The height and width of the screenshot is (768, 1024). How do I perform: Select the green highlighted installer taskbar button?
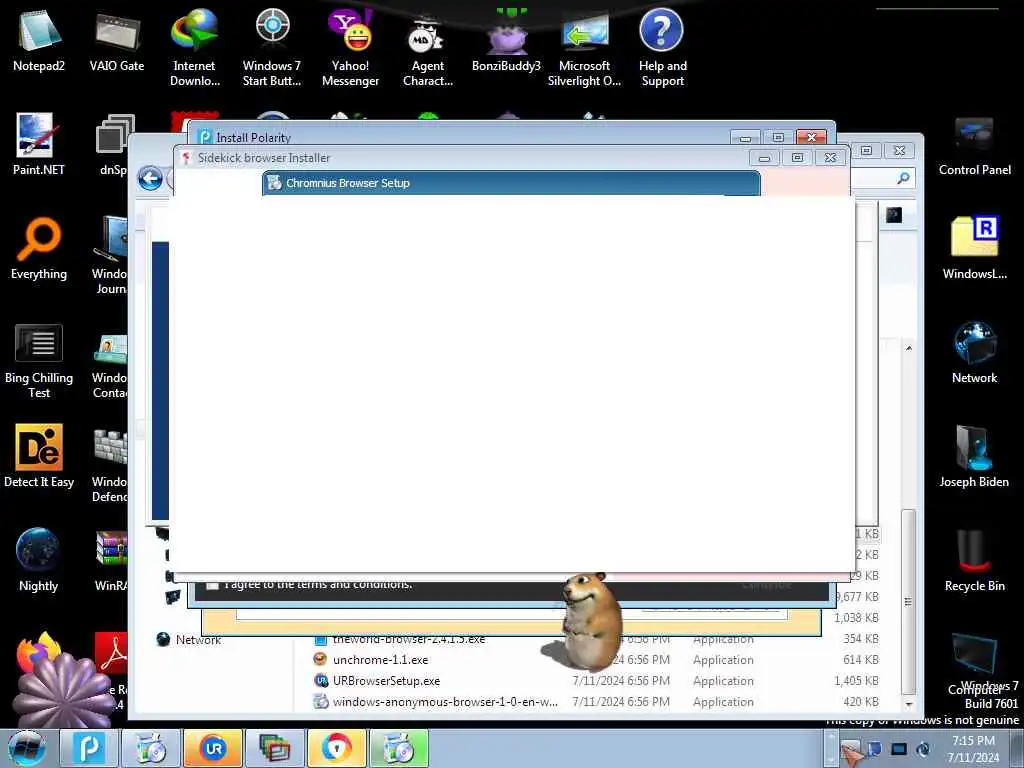click(399, 748)
